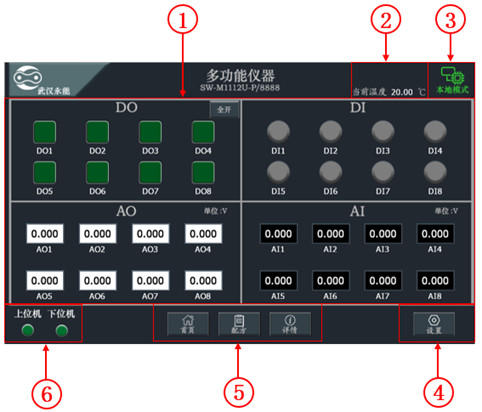This screenshot has height=412, width=482.
Task: Toggle the DO1 green output button
Action: (x=44, y=132)
